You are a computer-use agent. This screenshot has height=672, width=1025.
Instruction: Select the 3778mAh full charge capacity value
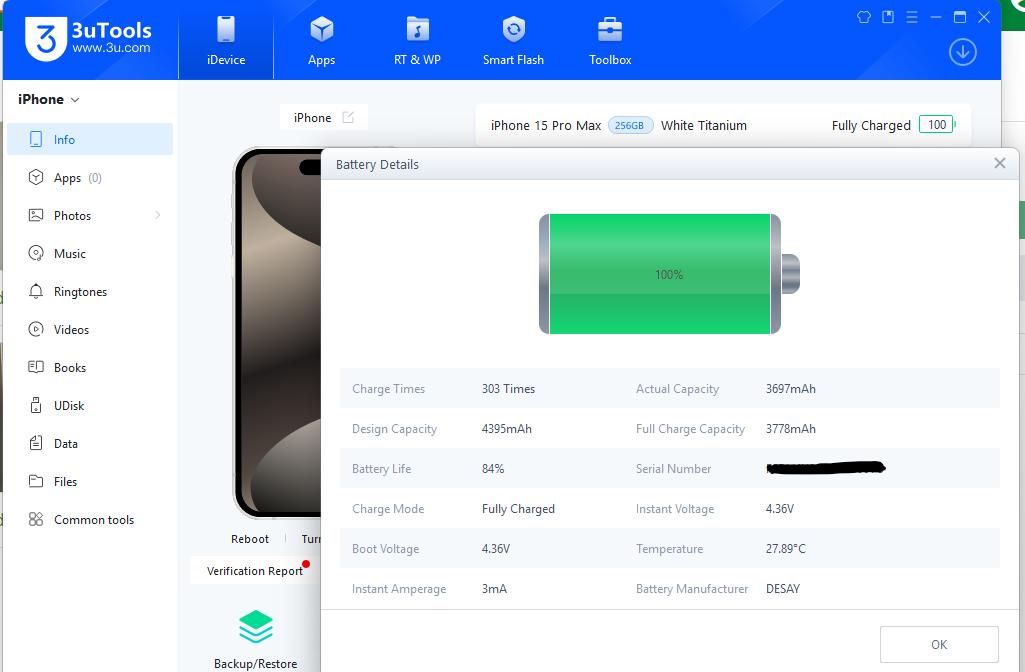pyautogui.click(x=791, y=429)
